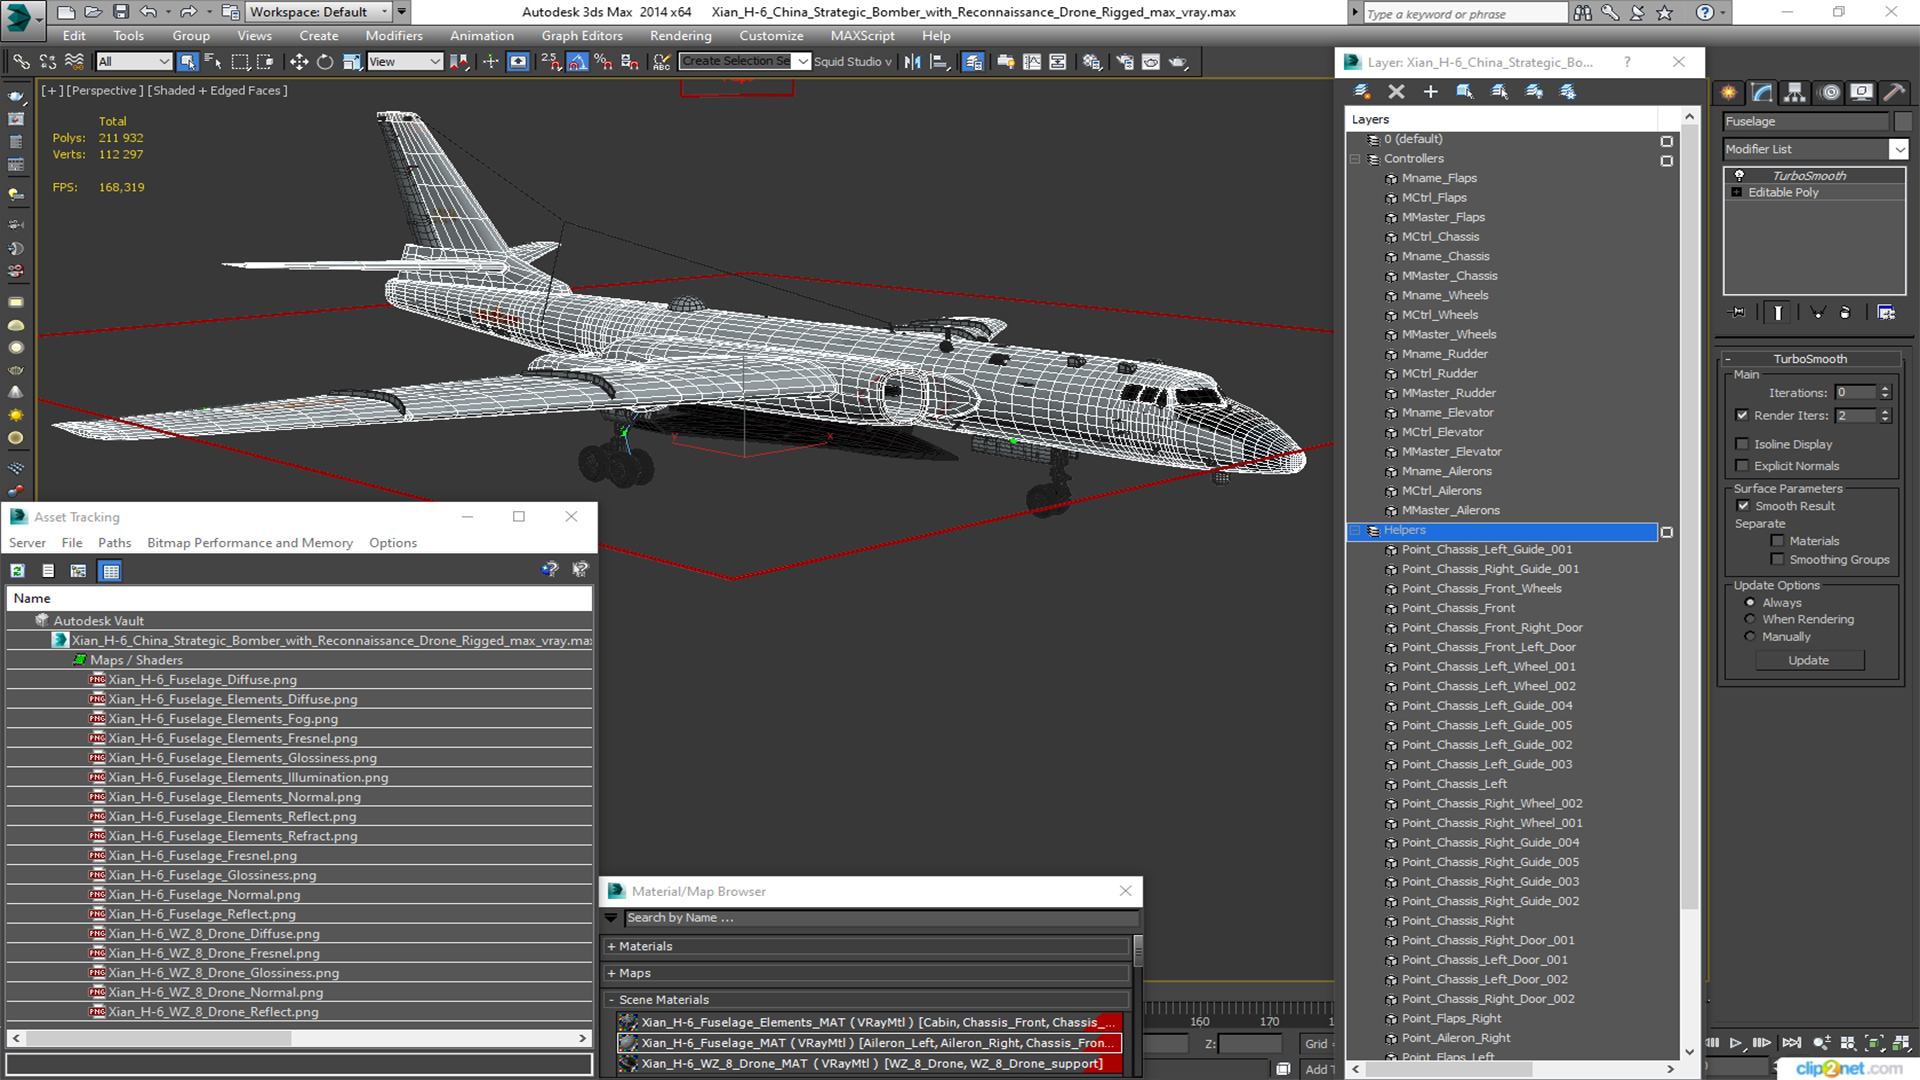Pin the modifier stack

1738,313
